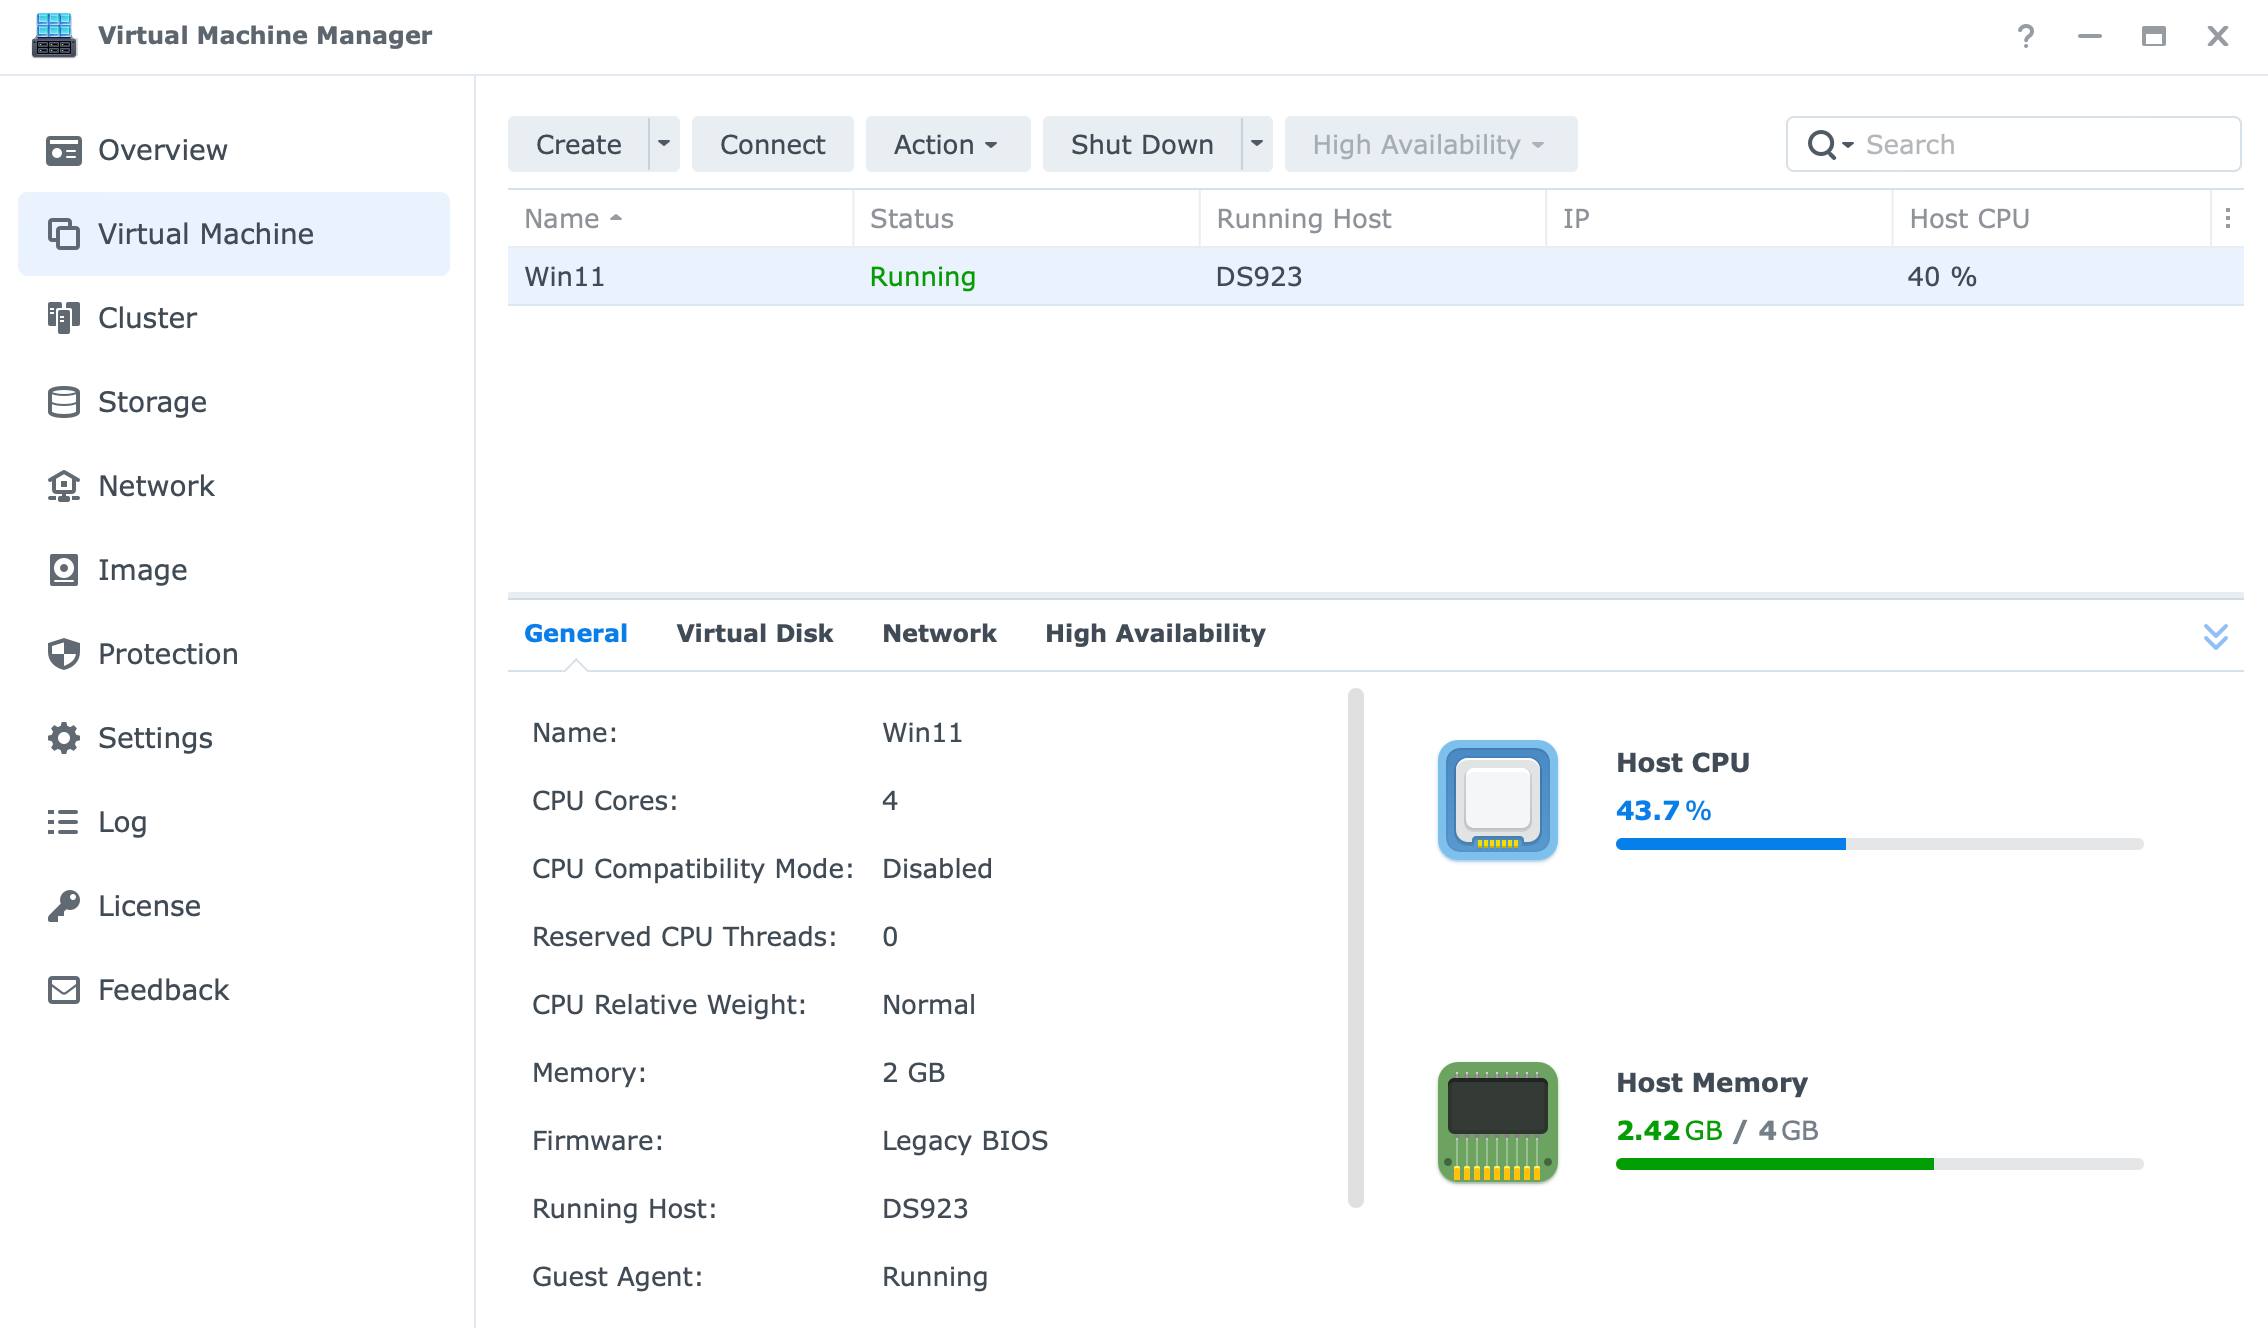Switch to the Virtual Disk tab
This screenshot has width=2268, height=1328.
pyautogui.click(x=754, y=633)
